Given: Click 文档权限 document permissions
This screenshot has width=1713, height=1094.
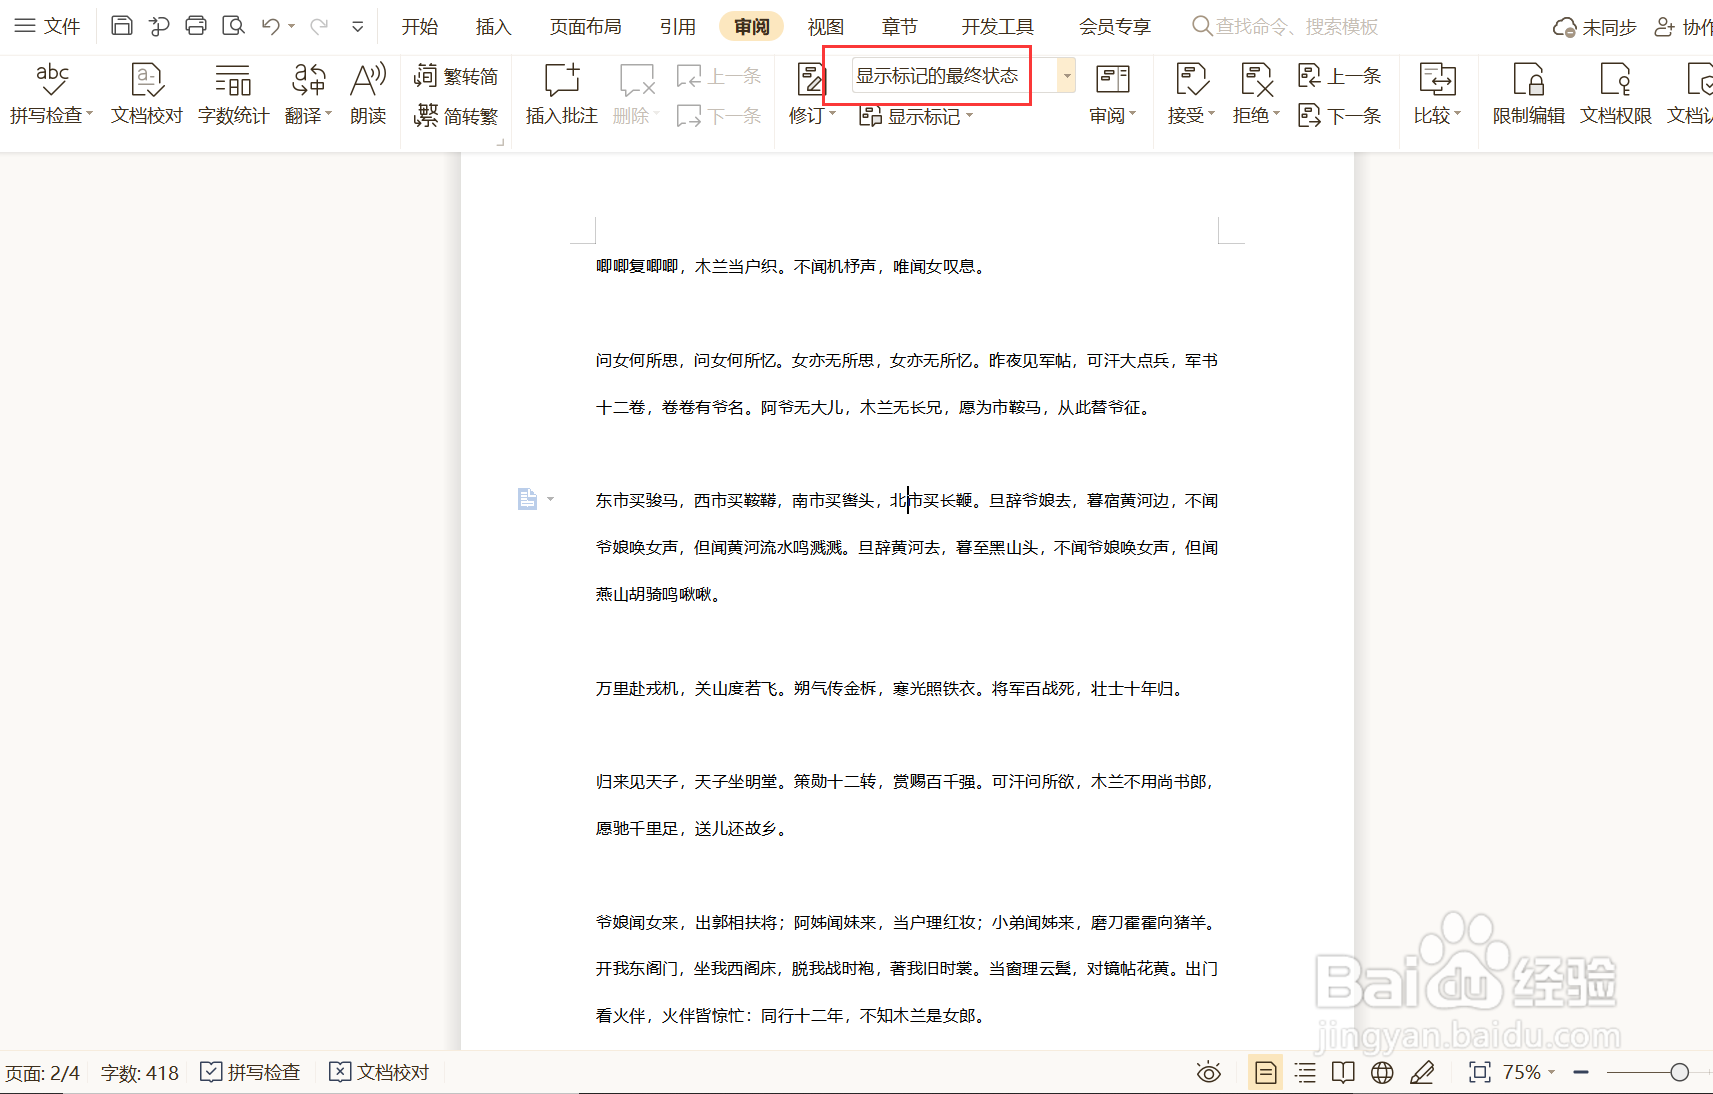Looking at the screenshot, I should (1615, 95).
